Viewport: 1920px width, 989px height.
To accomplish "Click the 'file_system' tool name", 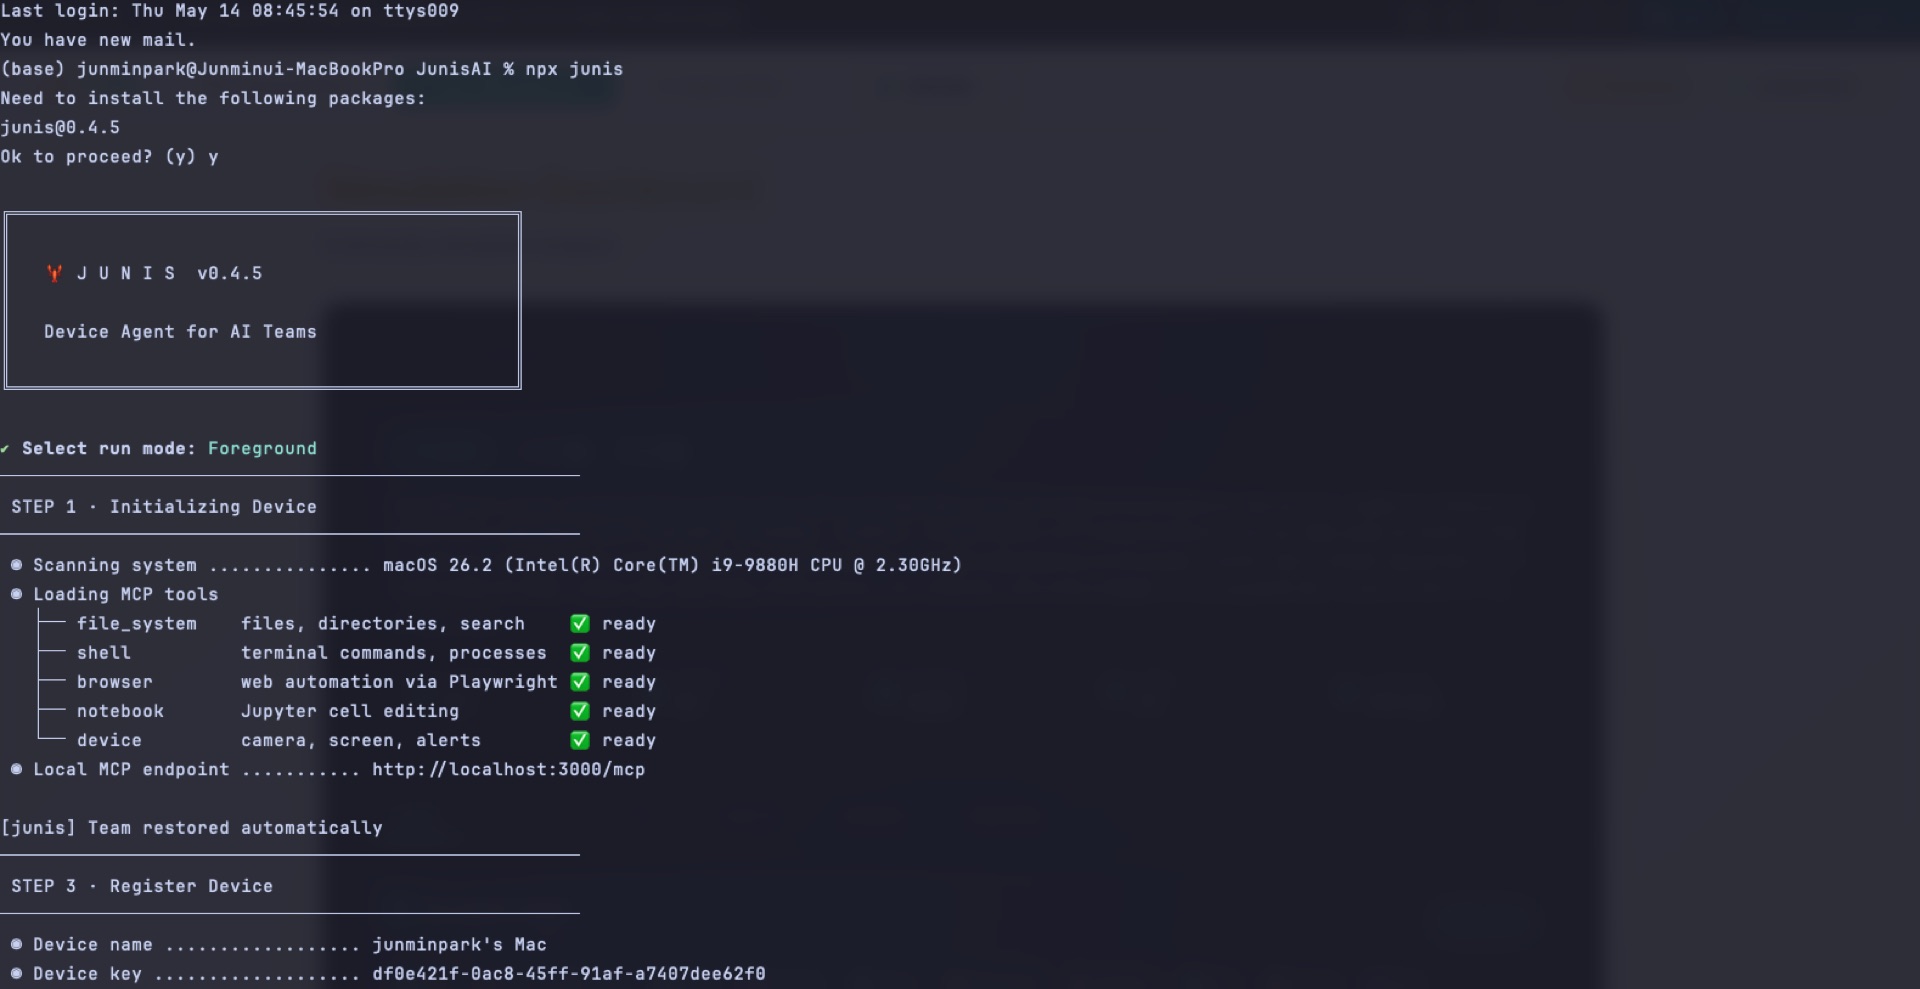I will [x=137, y=623].
